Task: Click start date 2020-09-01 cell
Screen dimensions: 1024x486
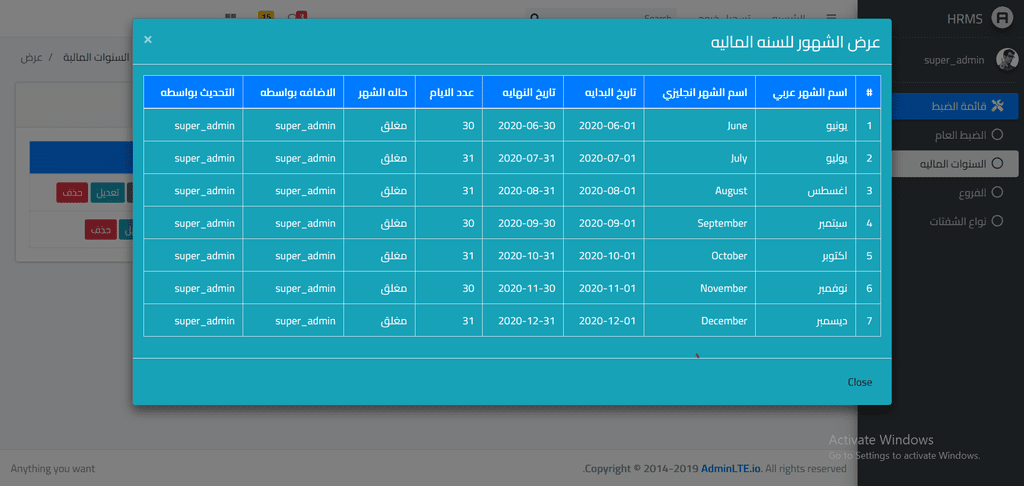Action: 603,223
